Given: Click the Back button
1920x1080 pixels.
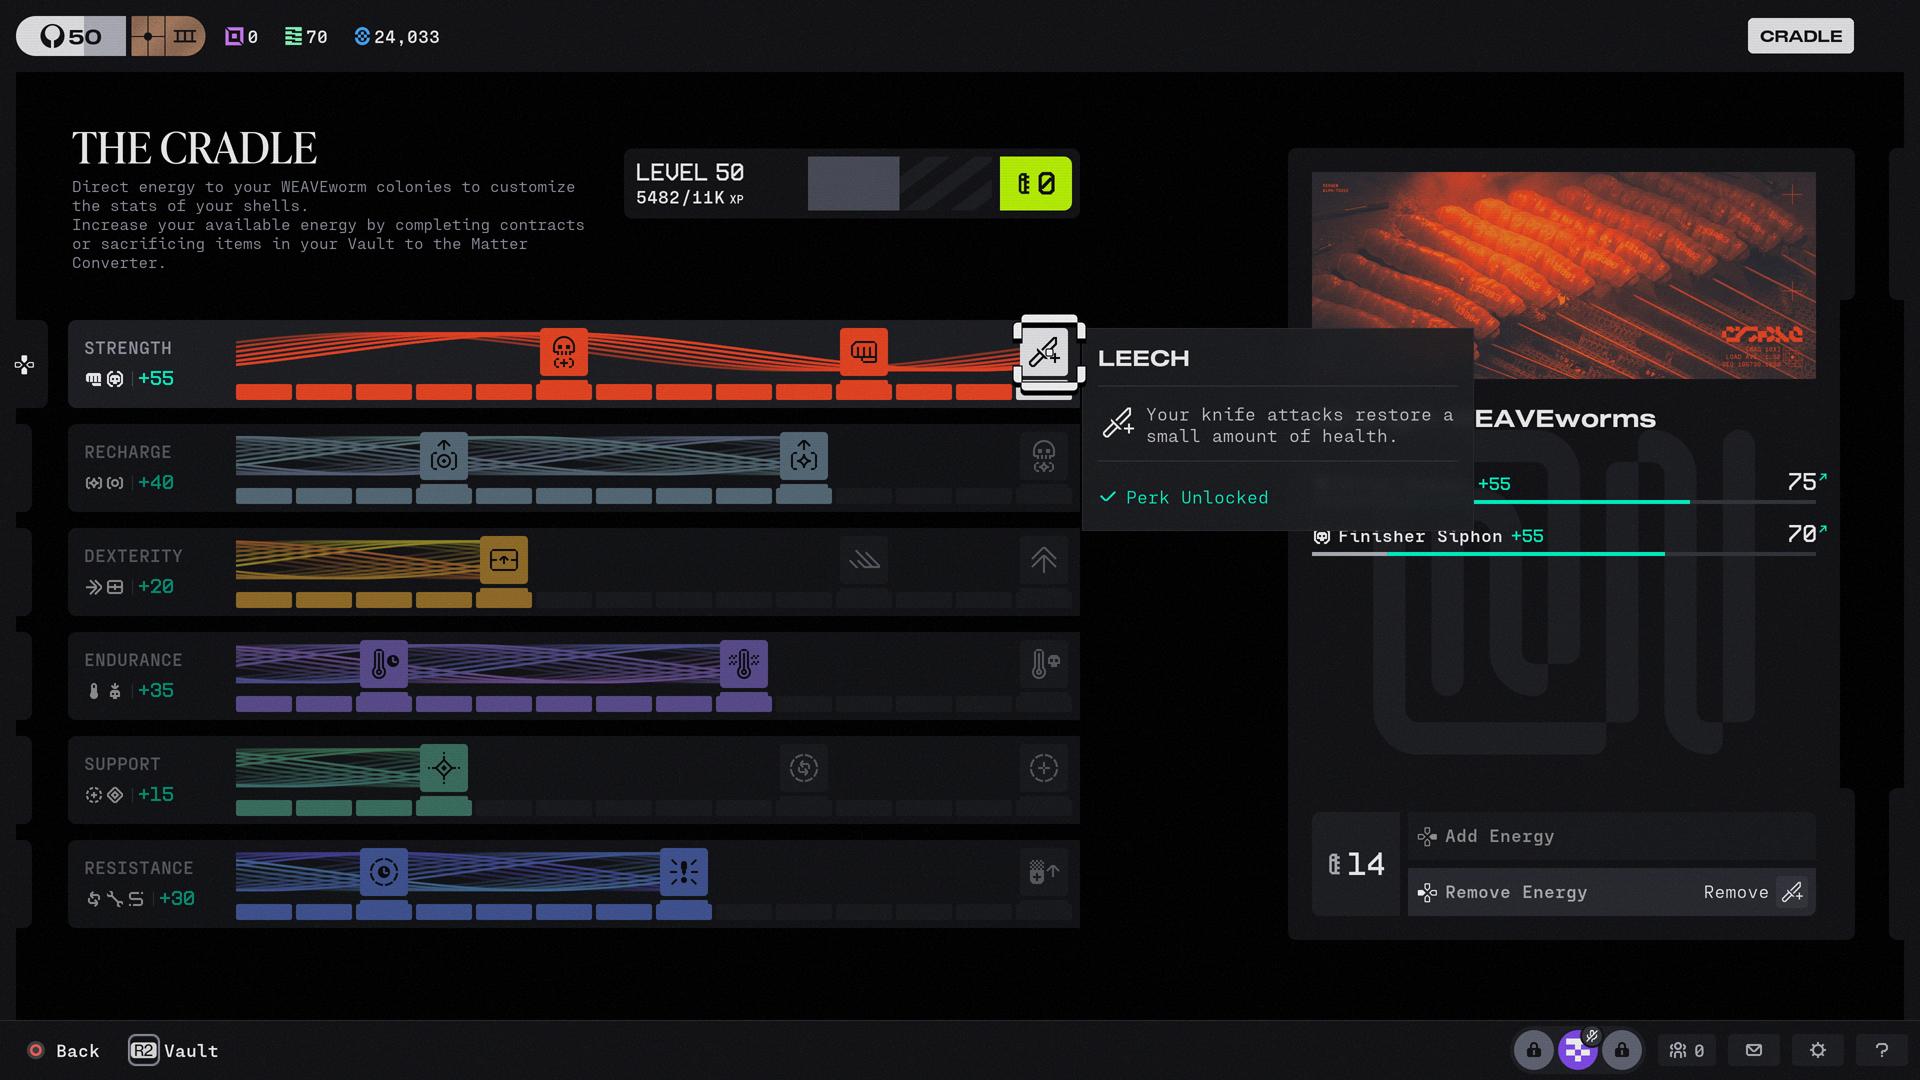Looking at the screenshot, I should (x=64, y=1051).
